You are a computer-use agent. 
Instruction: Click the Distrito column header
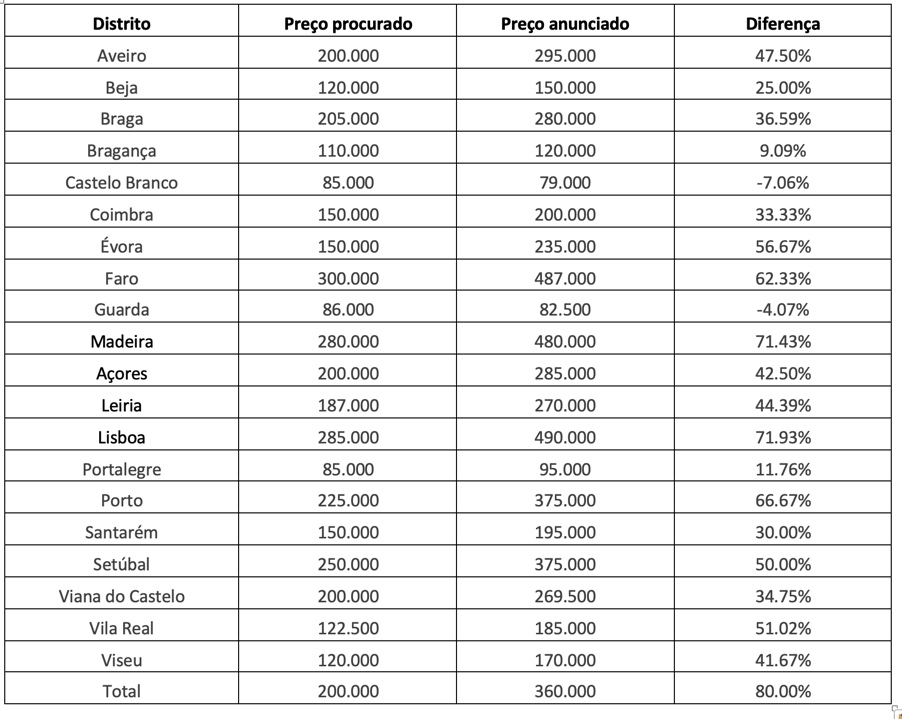(x=122, y=23)
